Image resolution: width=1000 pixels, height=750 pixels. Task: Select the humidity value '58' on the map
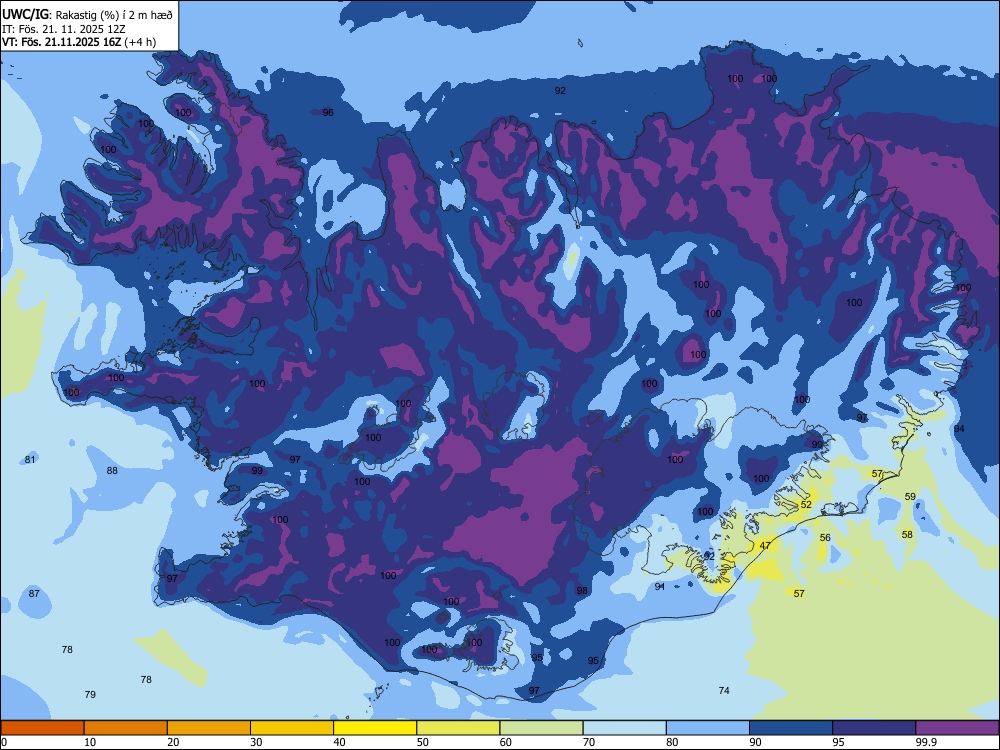point(908,534)
